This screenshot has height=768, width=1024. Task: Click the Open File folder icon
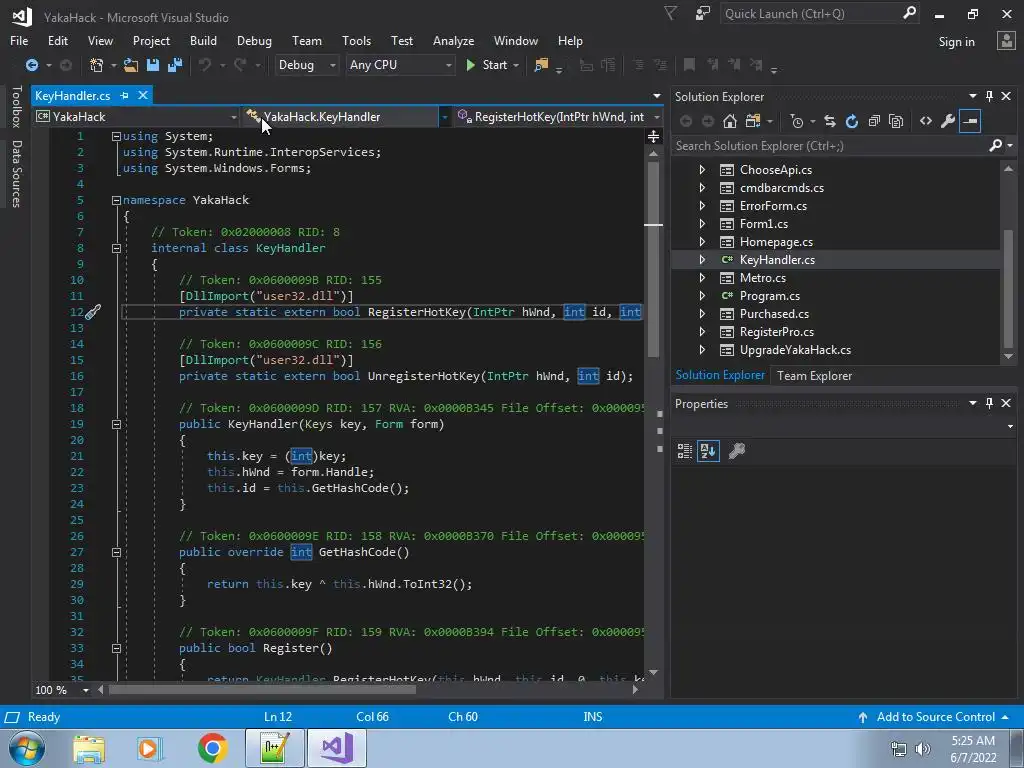point(131,65)
